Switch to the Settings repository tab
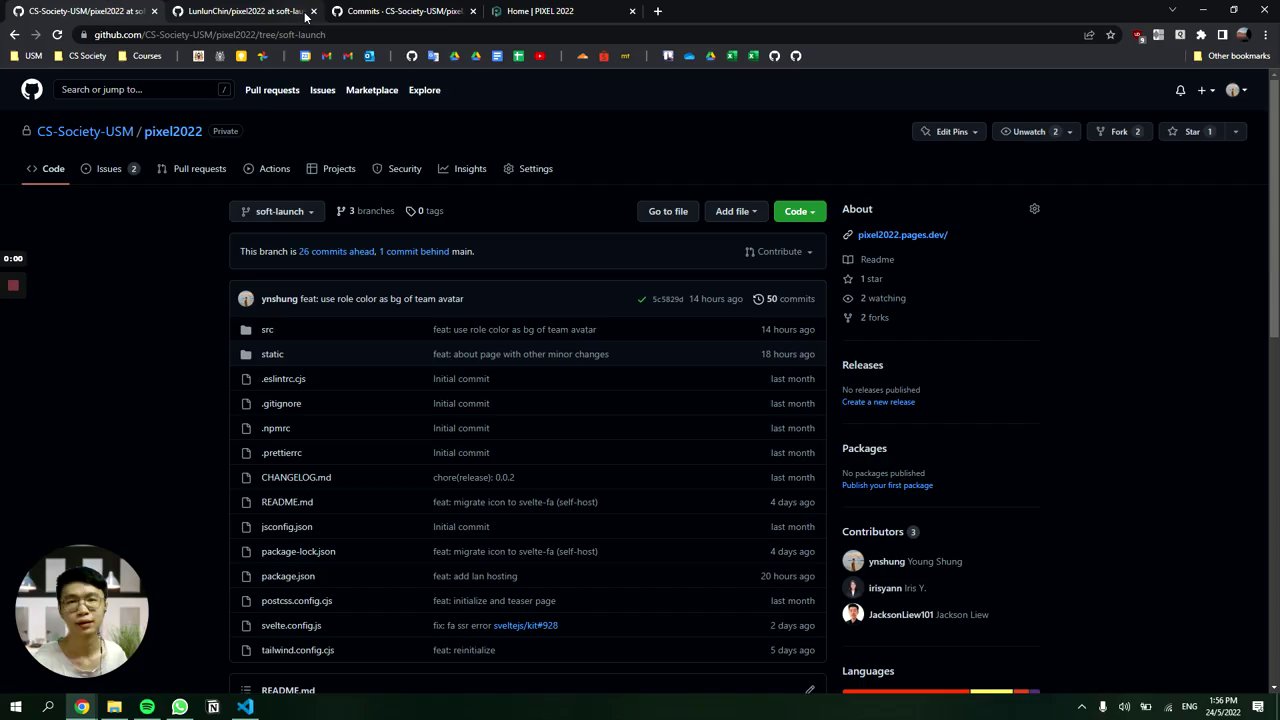This screenshot has height=720, width=1280. pos(528,169)
